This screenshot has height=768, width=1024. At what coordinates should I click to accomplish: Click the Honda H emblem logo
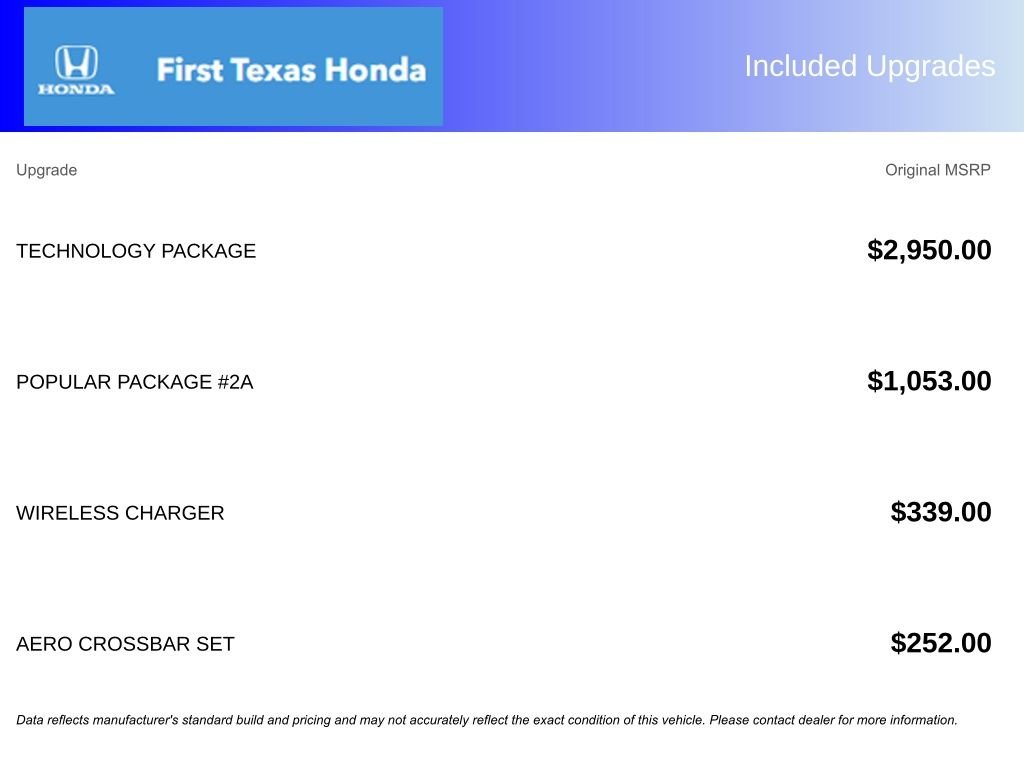(x=76, y=63)
